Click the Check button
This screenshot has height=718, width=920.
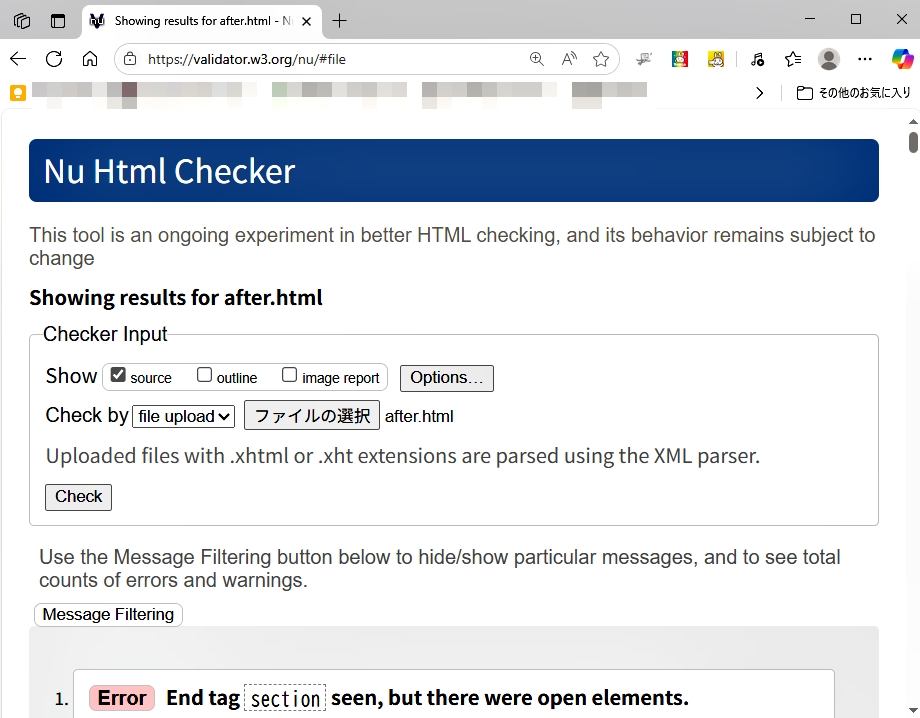79,497
